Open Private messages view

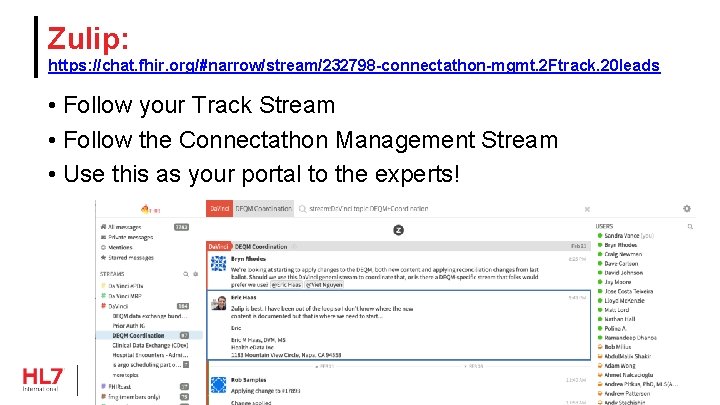[130, 237]
